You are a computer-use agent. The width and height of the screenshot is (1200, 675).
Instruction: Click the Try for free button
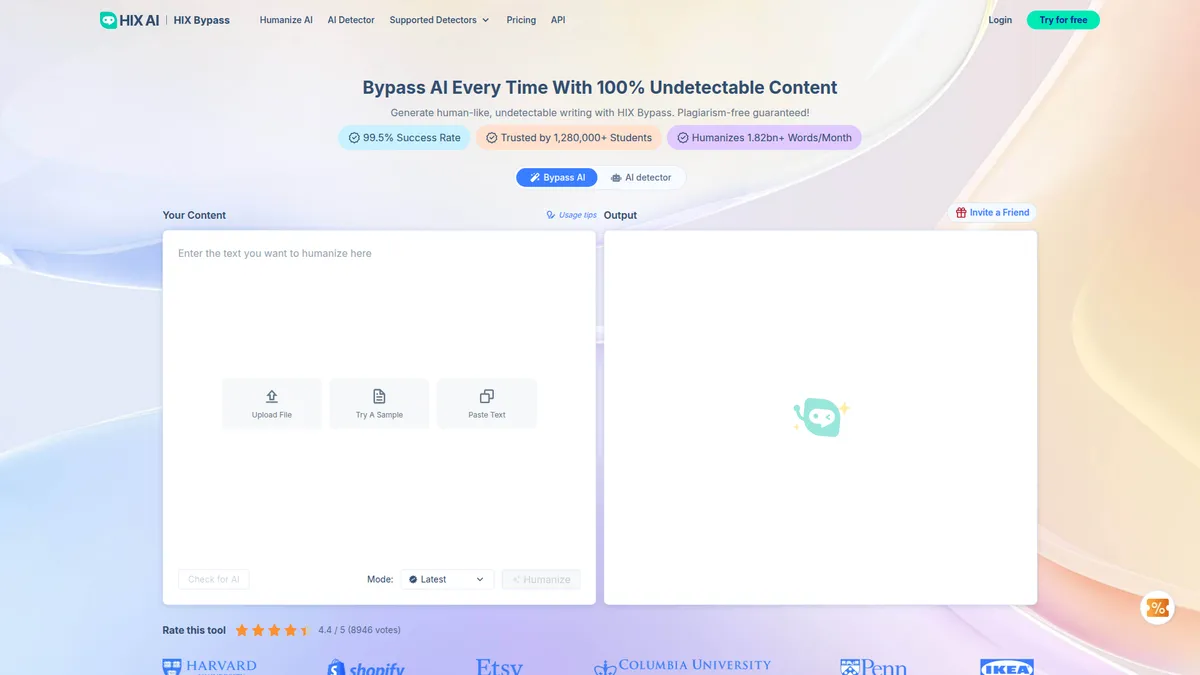tap(1063, 20)
